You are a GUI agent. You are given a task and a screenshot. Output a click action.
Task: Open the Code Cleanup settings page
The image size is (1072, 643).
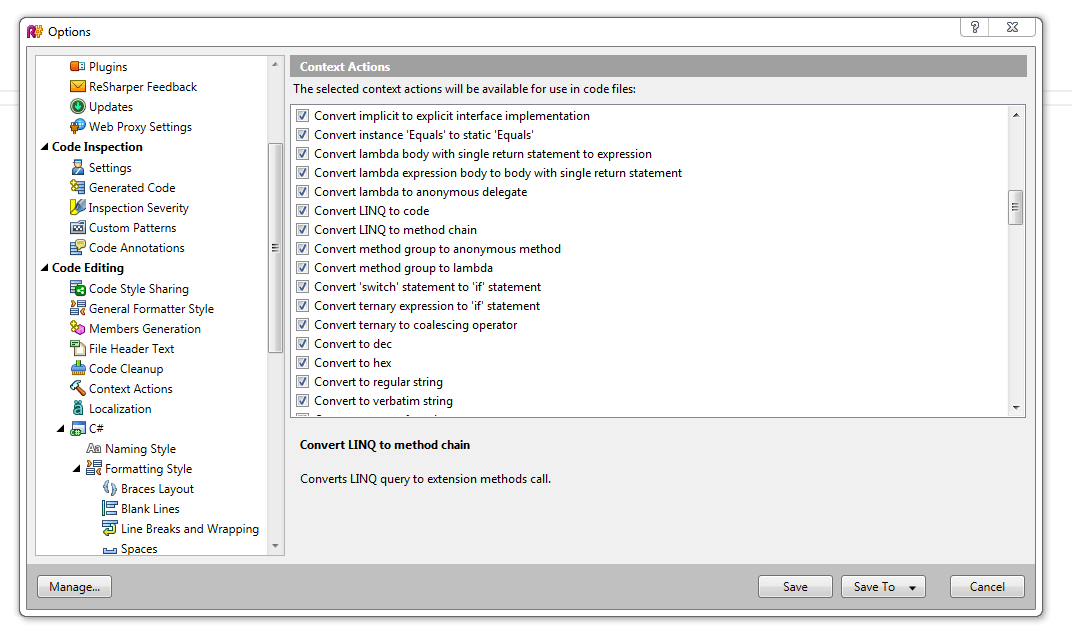126,368
